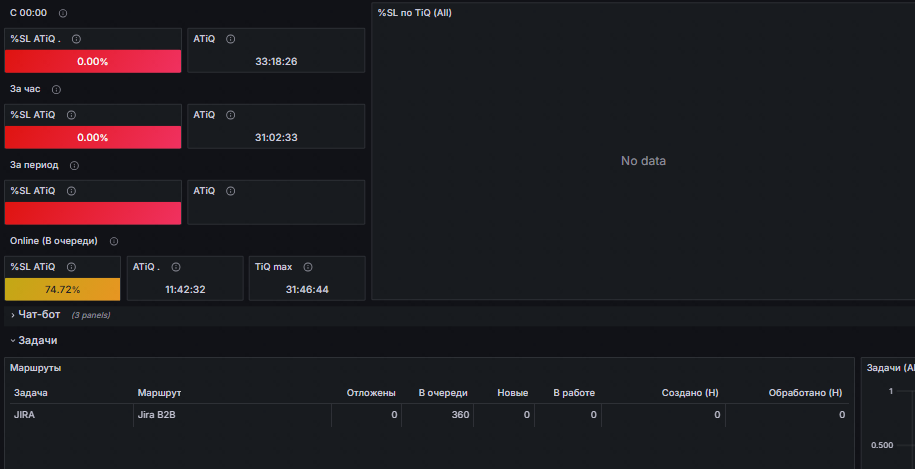Click the 0.00% bar under За час

pos(93,137)
